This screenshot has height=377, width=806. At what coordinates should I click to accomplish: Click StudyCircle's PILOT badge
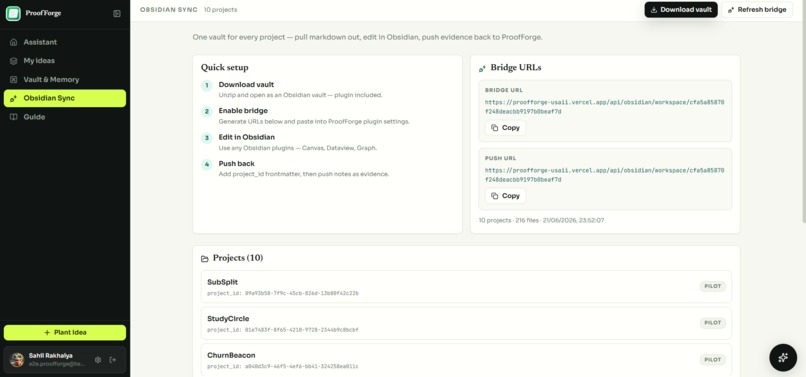coord(712,323)
